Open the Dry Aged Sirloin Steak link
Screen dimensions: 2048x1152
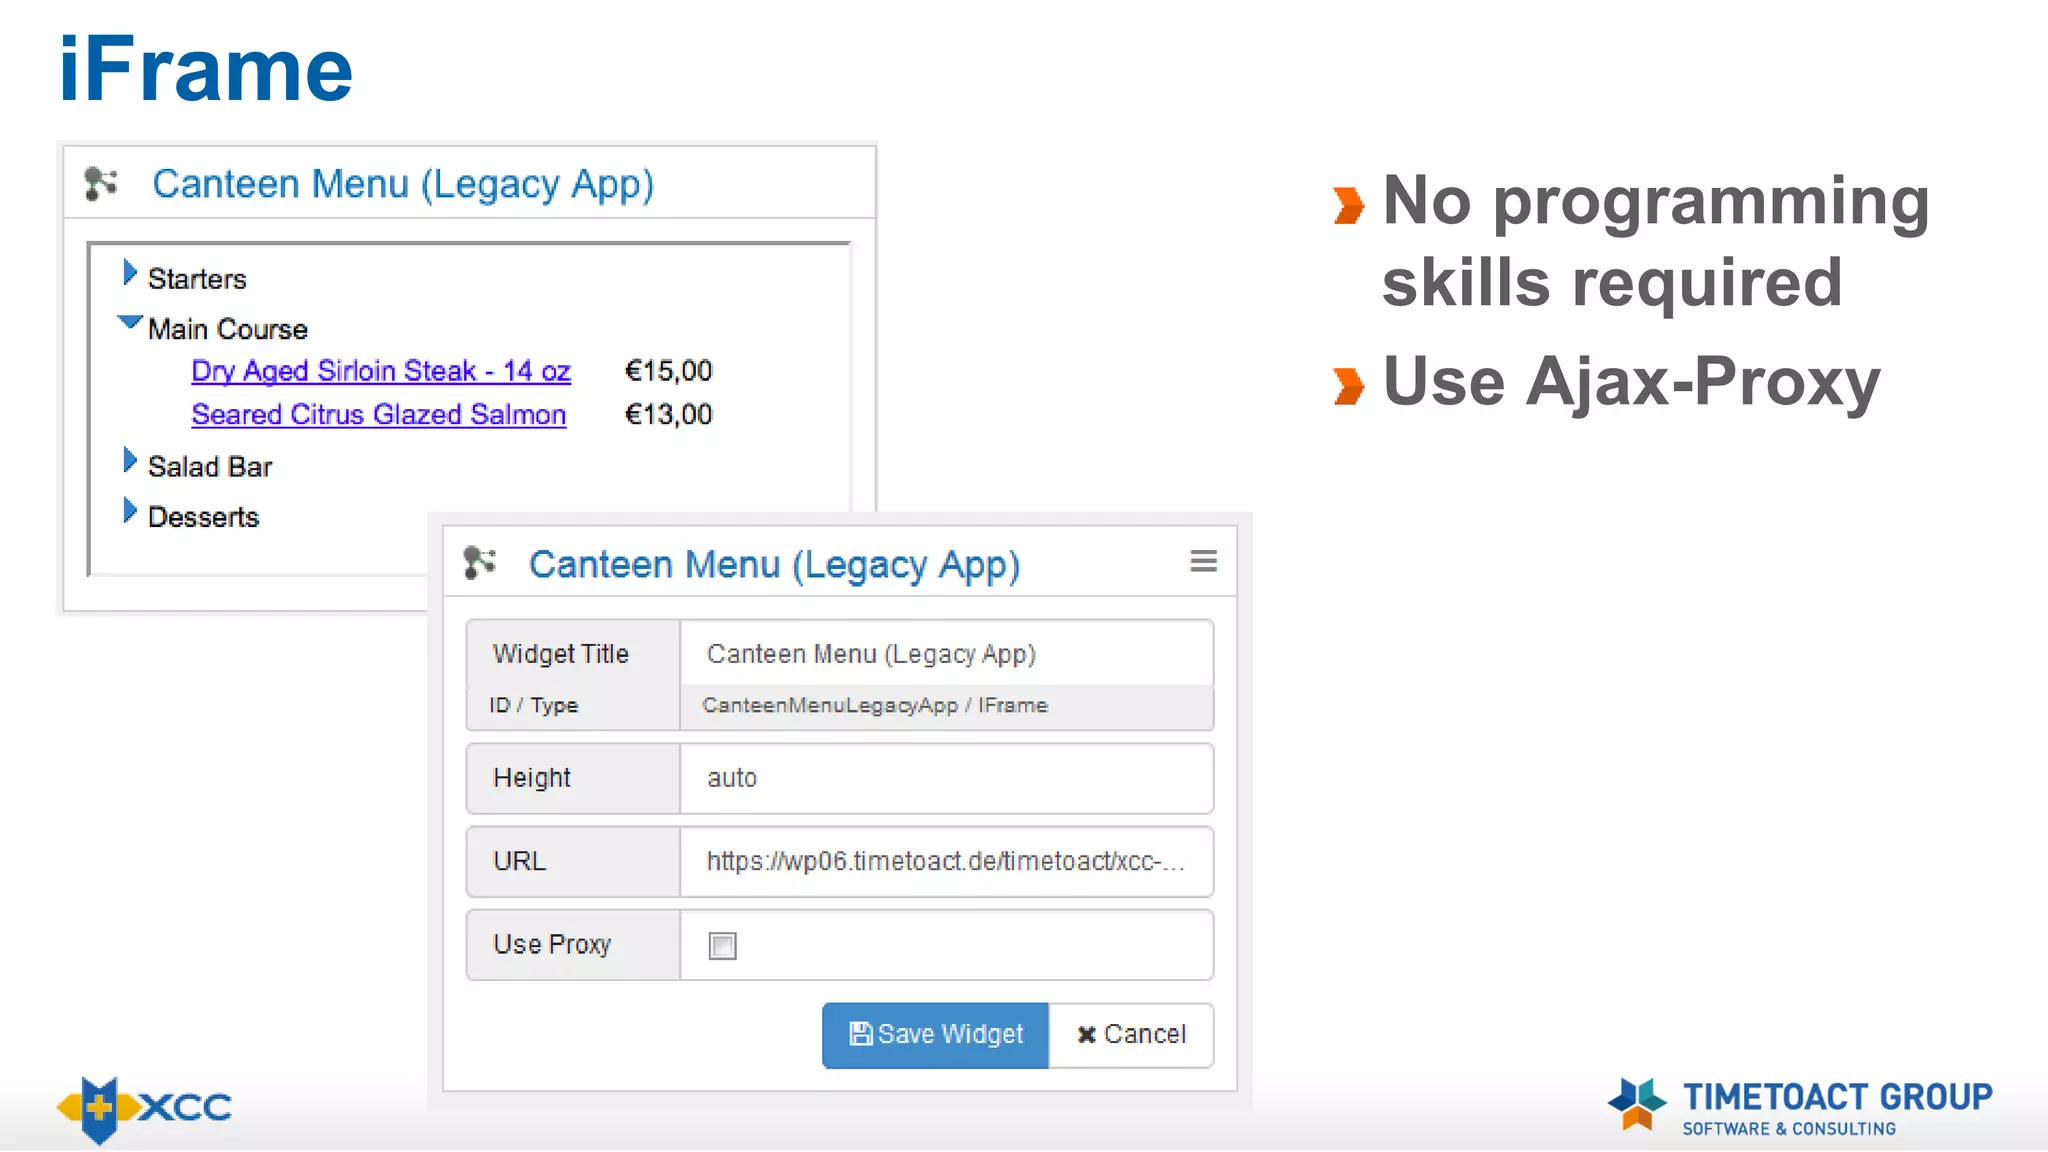[x=381, y=371]
